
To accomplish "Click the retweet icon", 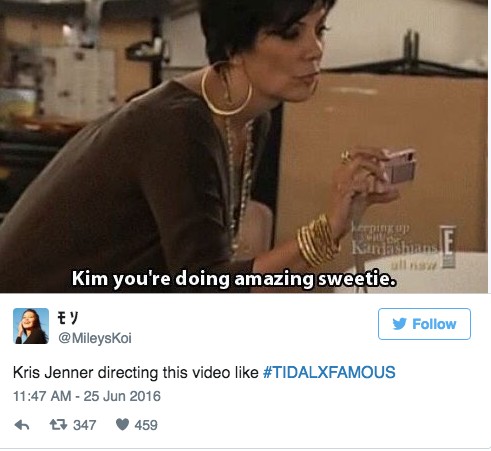I will pyautogui.click(x=58, y=425).
